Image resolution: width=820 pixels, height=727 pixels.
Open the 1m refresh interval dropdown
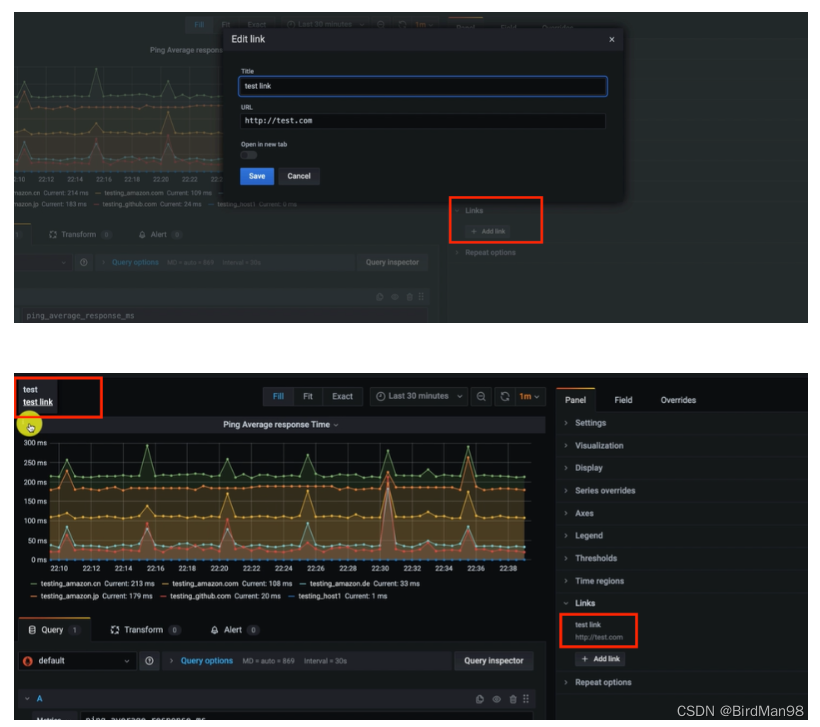click(x=529, y=396)
